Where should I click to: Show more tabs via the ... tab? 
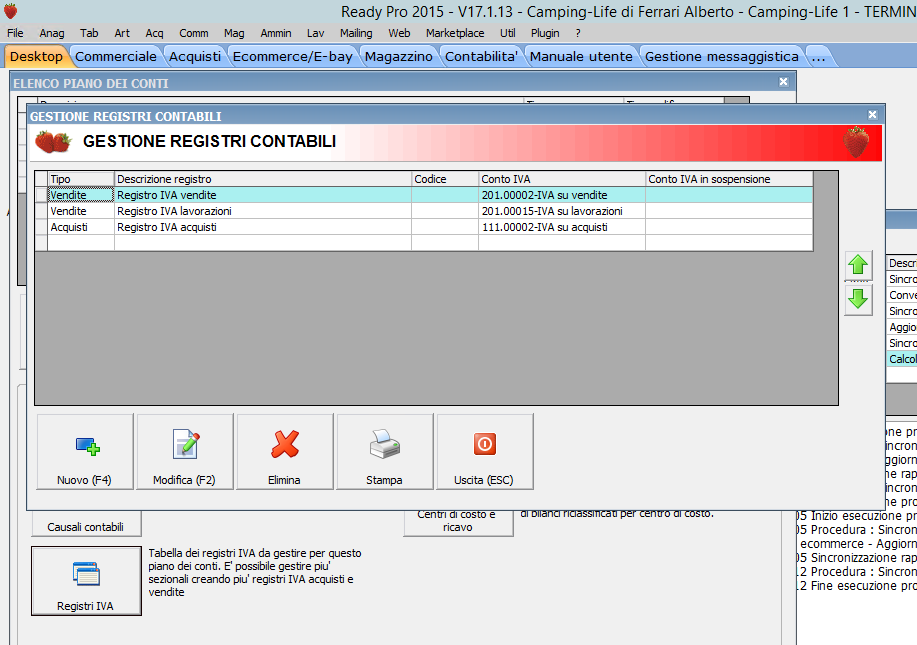click(818, 57)
